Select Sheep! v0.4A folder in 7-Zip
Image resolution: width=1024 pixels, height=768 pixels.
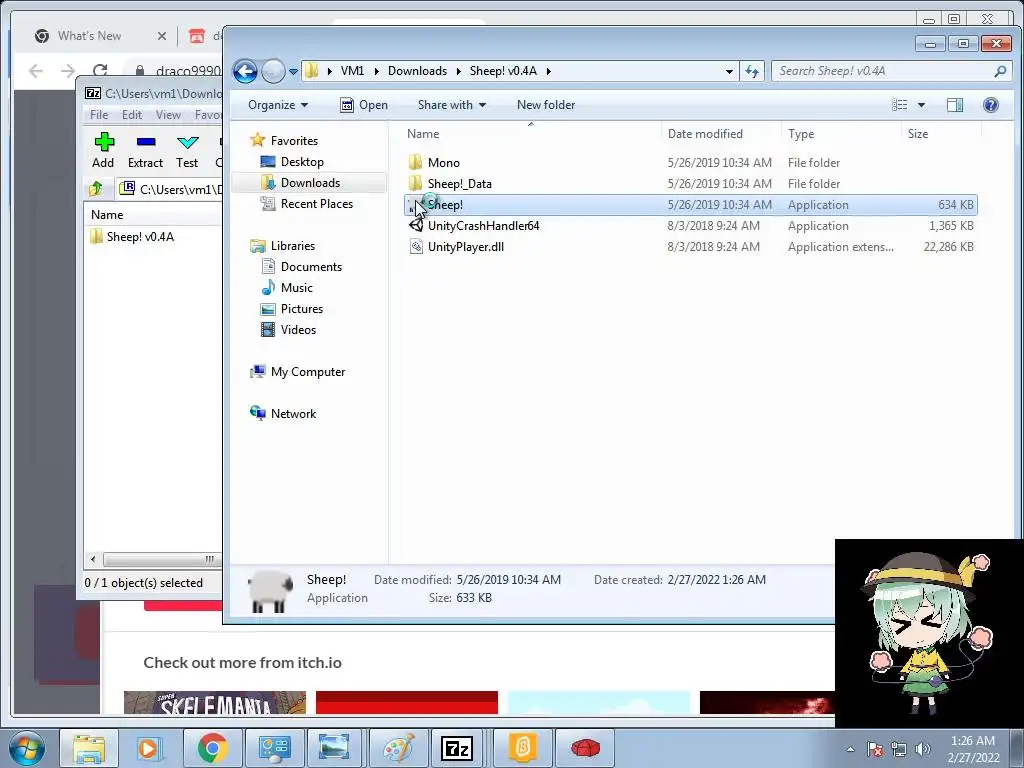[x=140, y=237]
